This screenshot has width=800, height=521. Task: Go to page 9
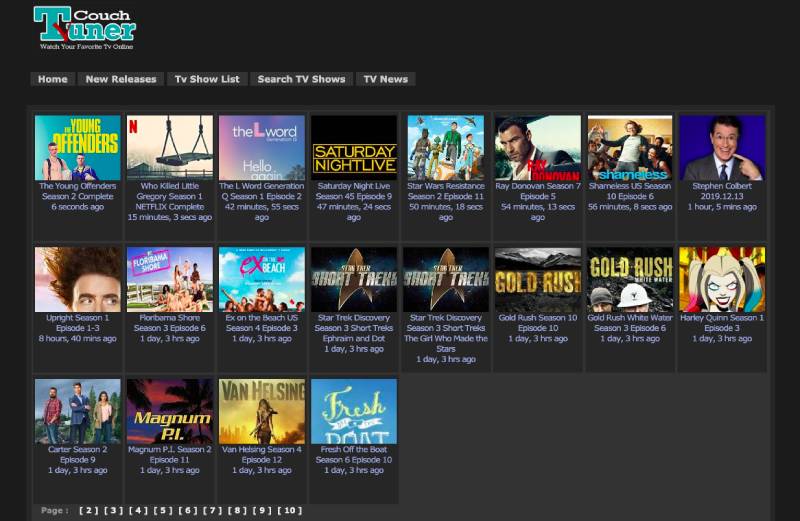pyautogui.click(x=262, y=510)
